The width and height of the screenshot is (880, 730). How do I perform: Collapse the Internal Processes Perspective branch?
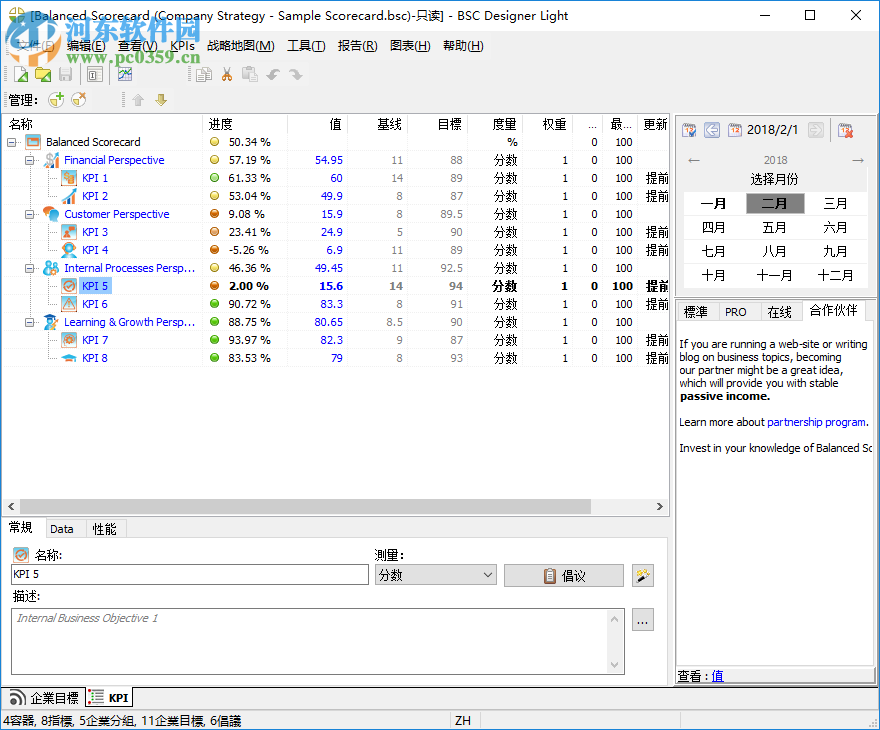click(x=30, y=268)
